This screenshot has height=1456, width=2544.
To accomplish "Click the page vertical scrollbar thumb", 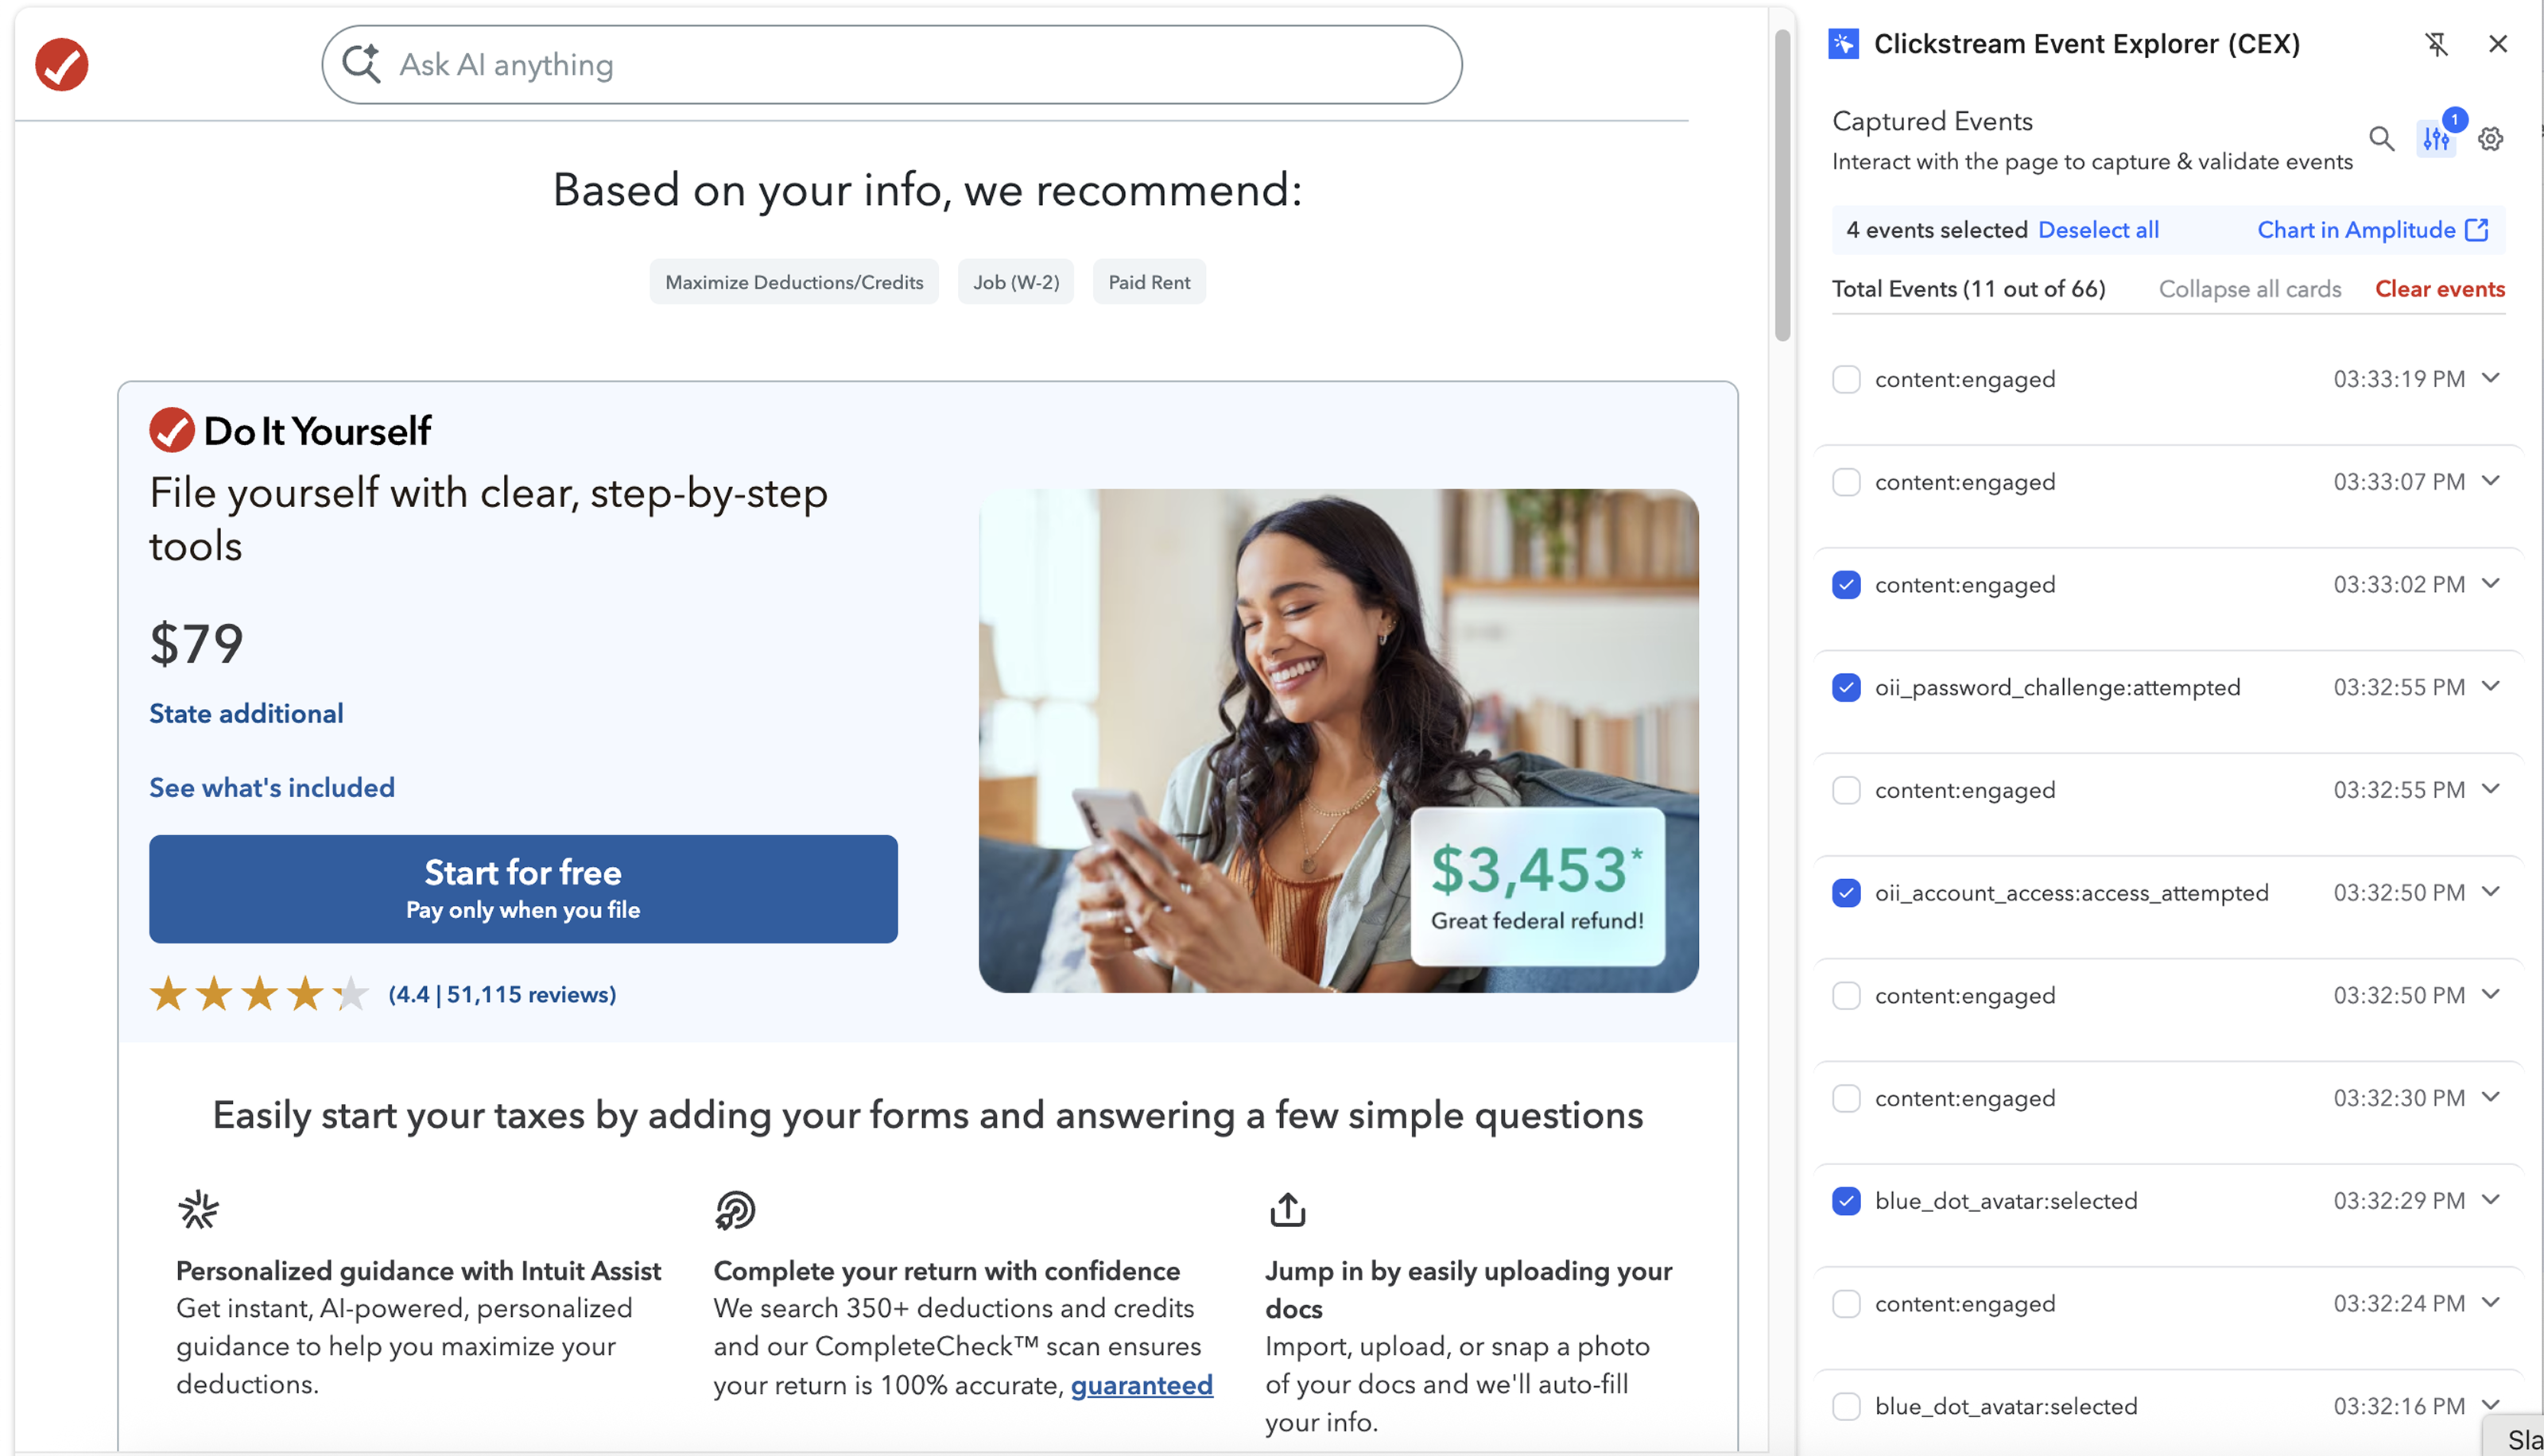I will point(1782,185).
